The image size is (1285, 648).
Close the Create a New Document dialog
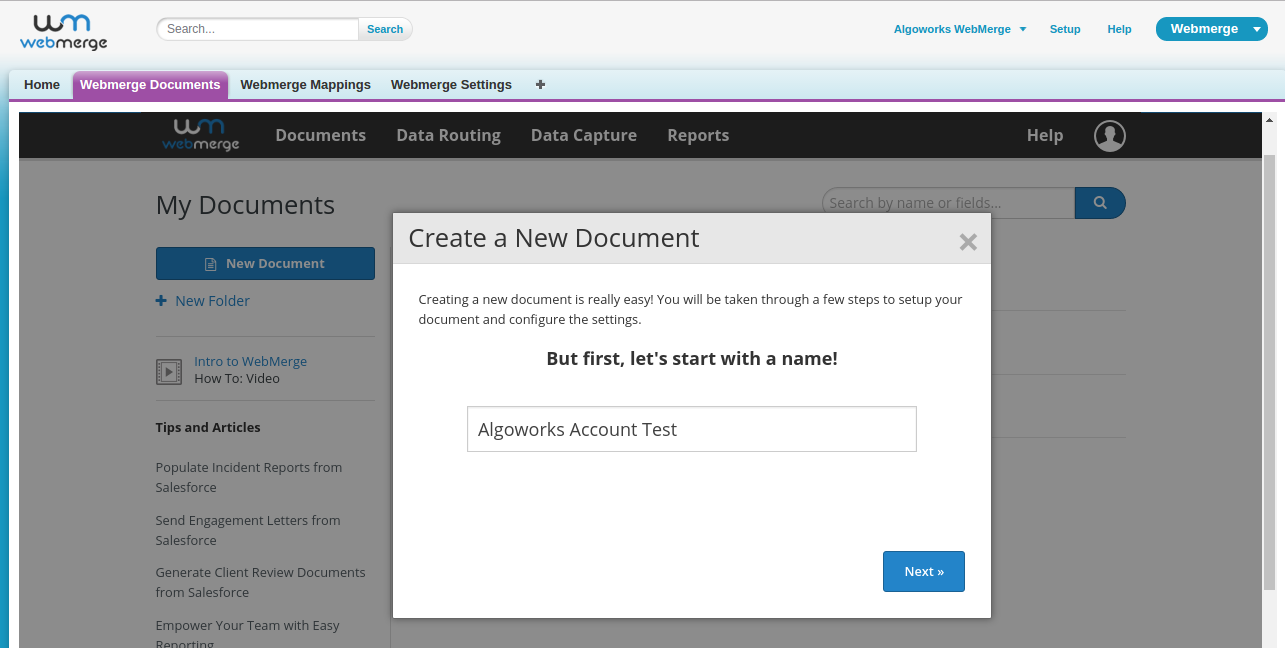point(967,241)
